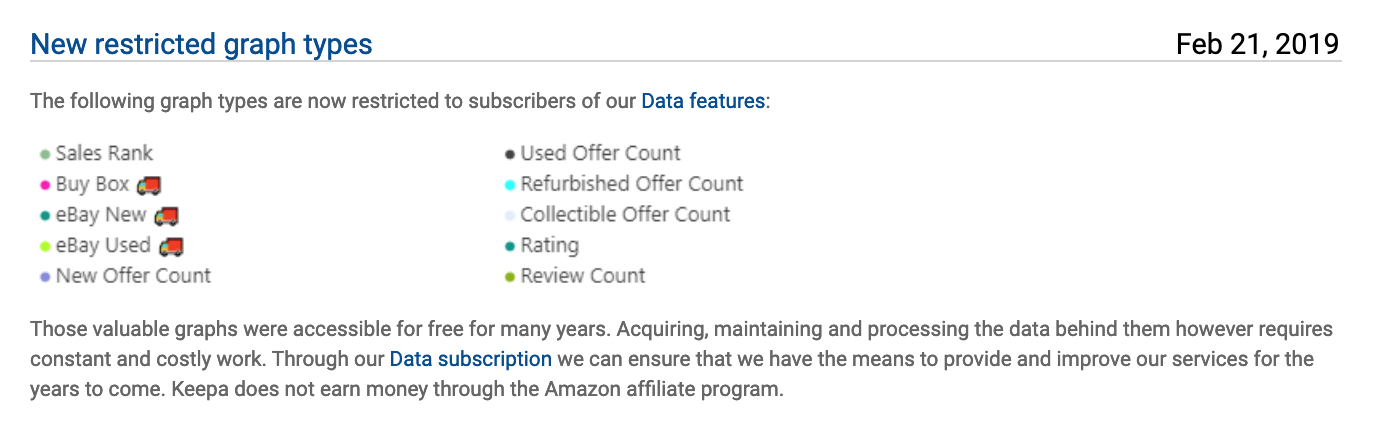Select the New Offer Count entry
The image size is (1374, 422).
[133, 275]
